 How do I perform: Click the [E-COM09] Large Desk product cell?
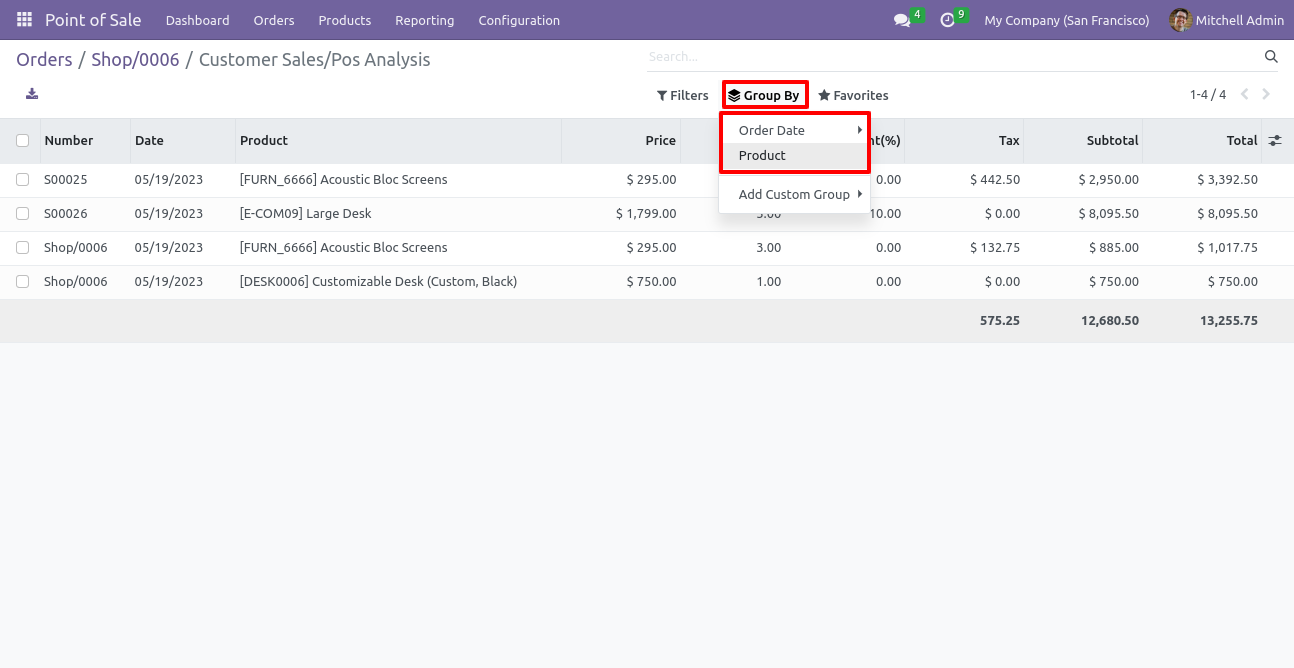pos(306,214)
